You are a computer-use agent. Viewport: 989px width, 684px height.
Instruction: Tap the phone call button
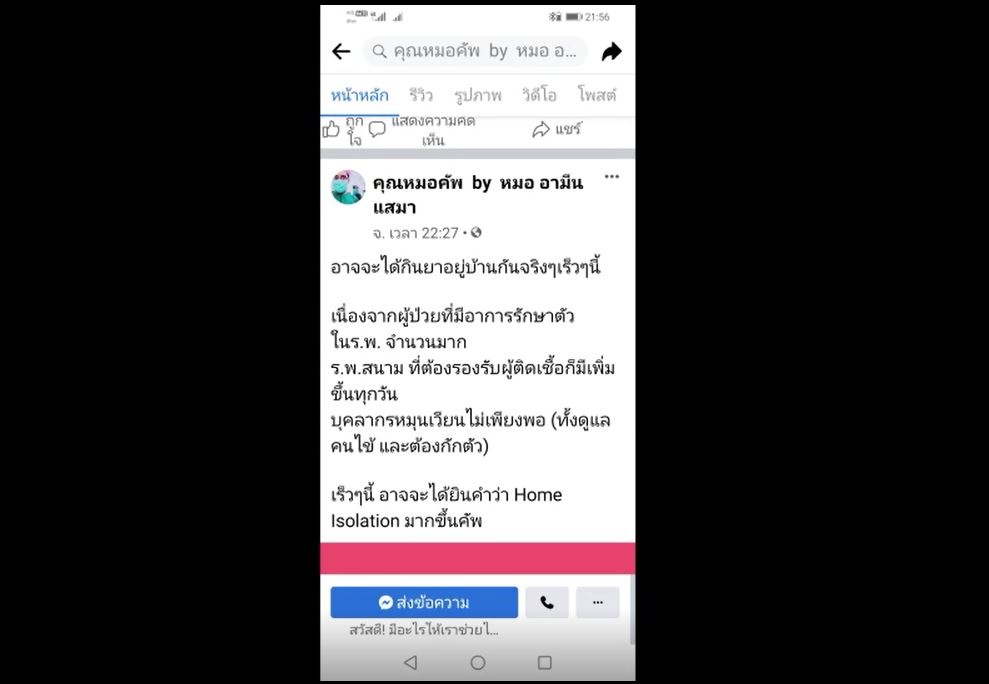click(x=547, y=603)
